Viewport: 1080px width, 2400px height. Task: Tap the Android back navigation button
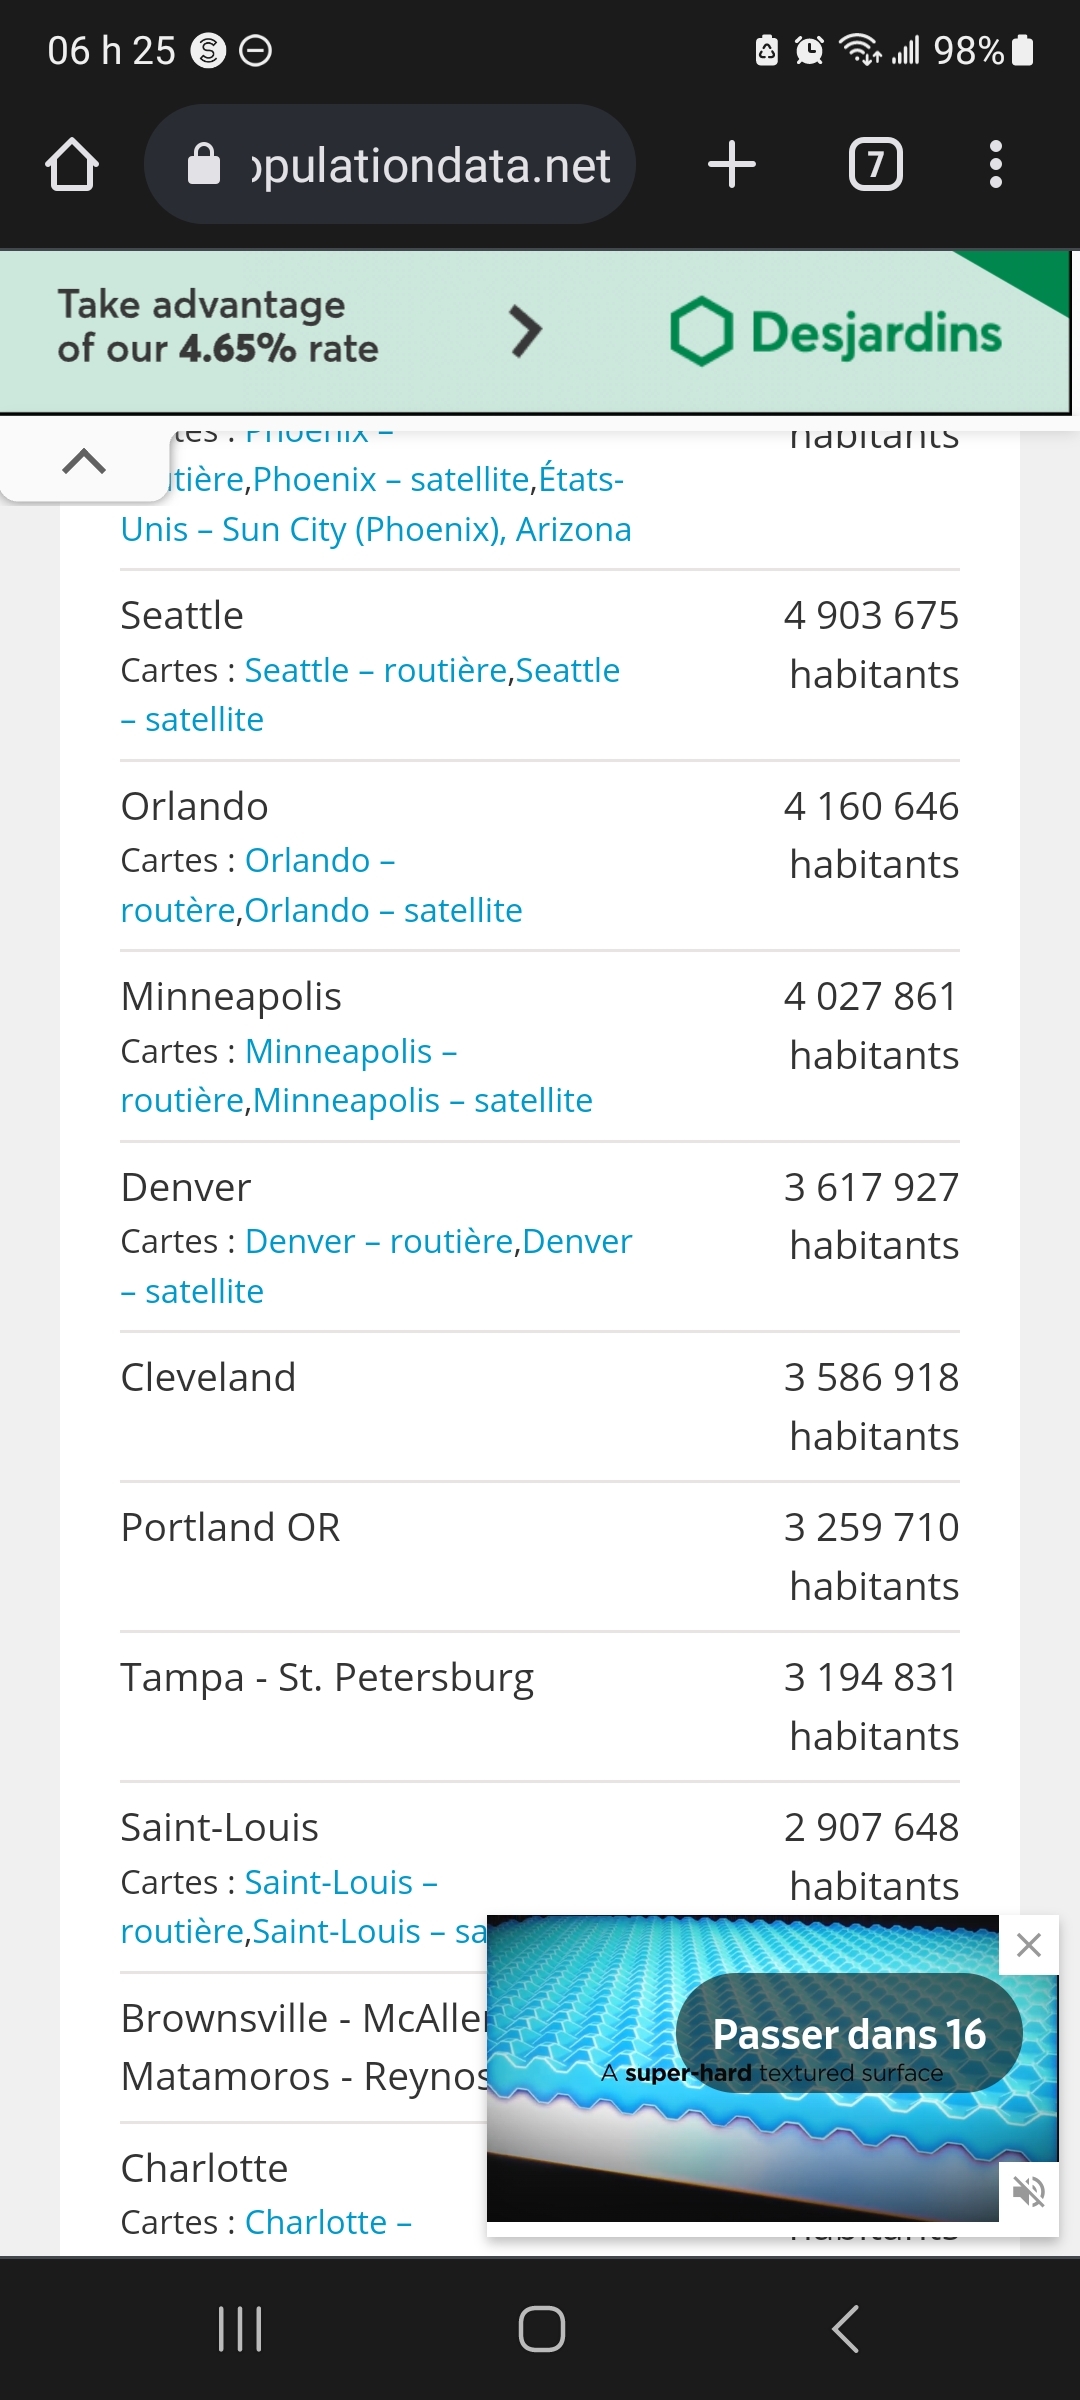[x=846, y=2329]
